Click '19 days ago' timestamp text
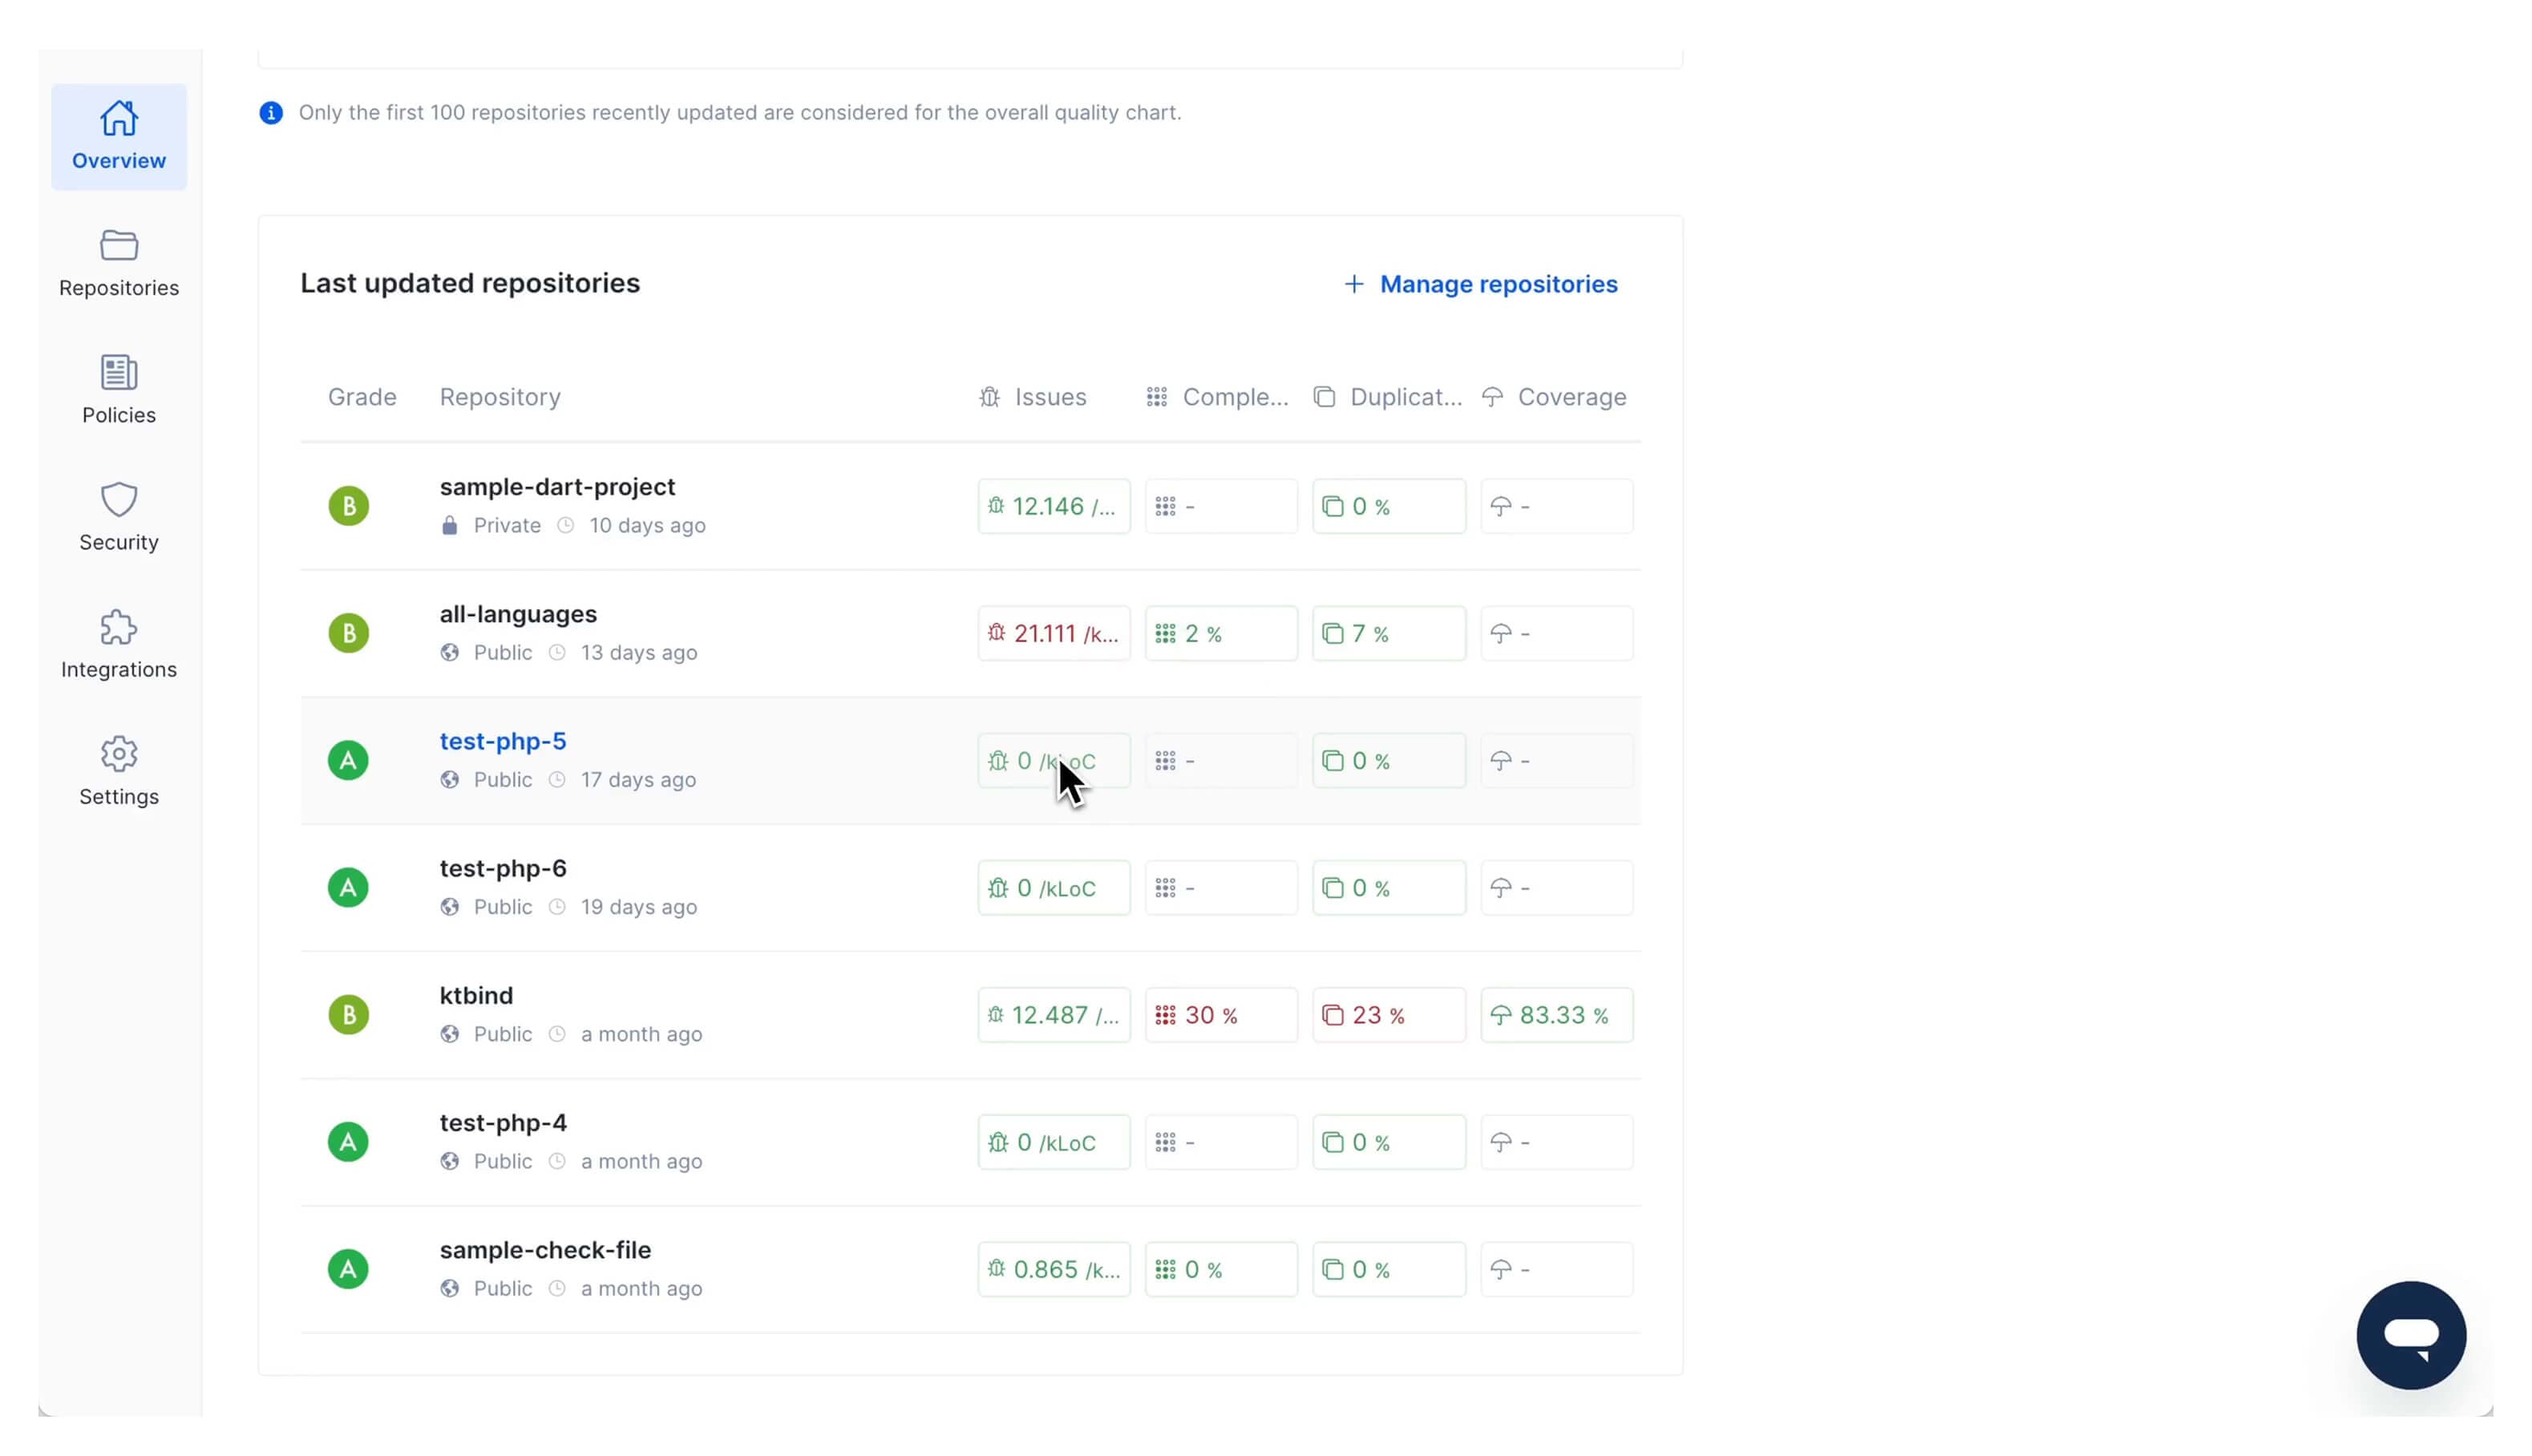This screenshot has height=1456, width=2532. coord(639,906)
